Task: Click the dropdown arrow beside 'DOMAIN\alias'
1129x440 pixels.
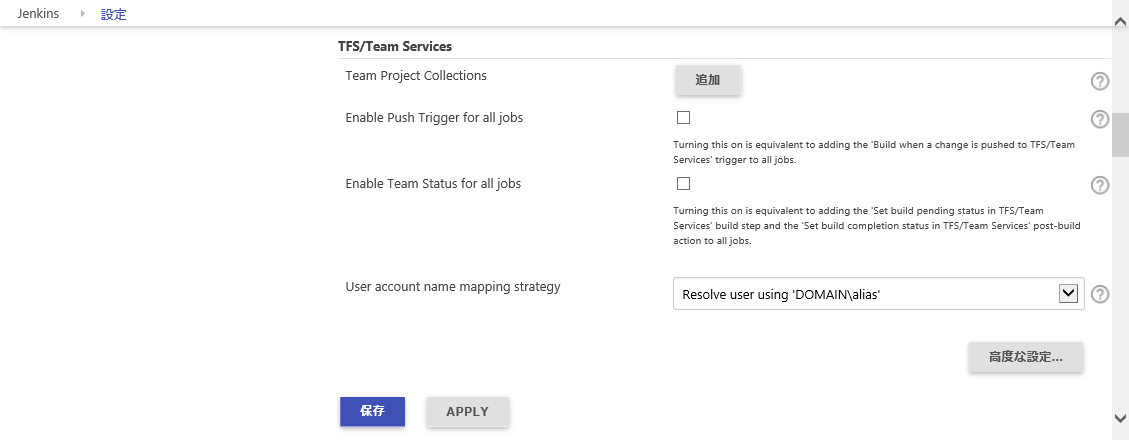Action: 1069,293
